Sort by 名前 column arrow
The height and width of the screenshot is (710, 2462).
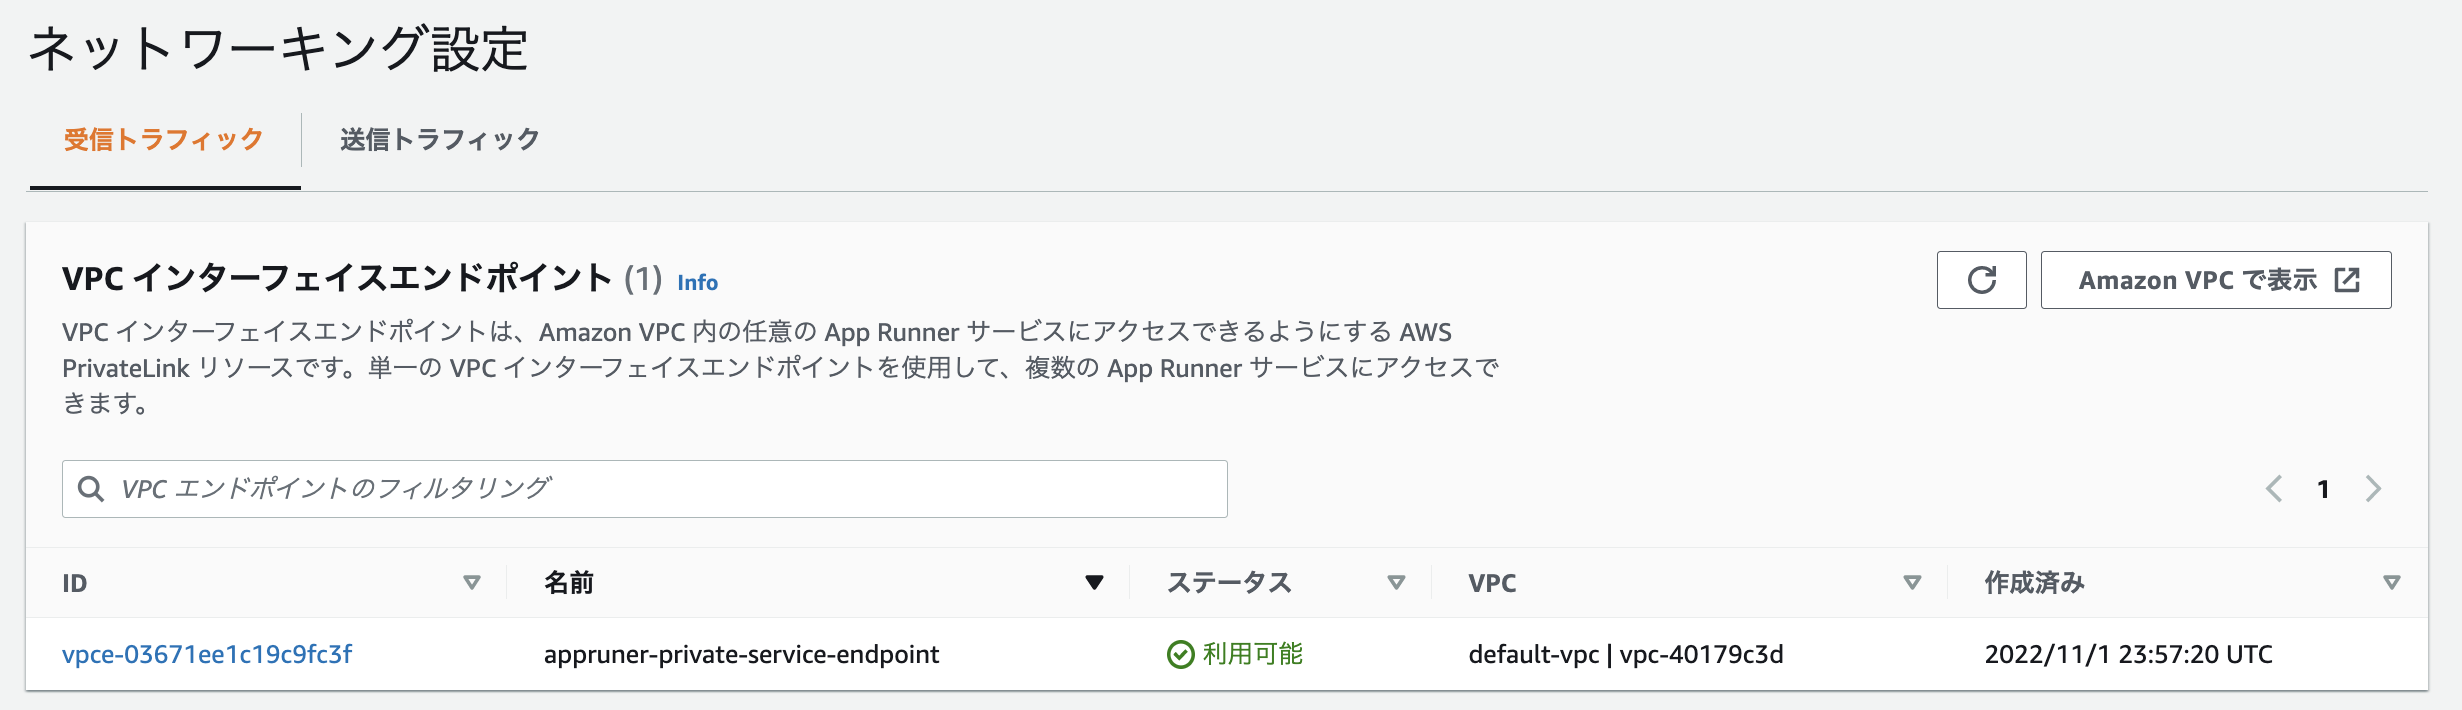click(1094, 583)
